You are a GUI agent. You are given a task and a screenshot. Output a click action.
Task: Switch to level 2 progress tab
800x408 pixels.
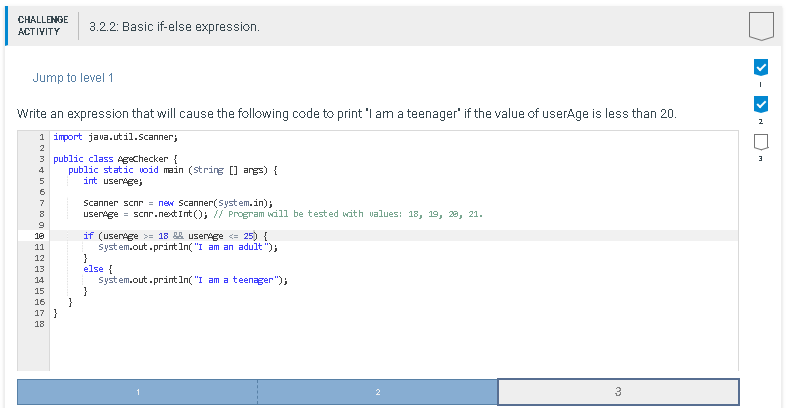click(x=378, y=392)
